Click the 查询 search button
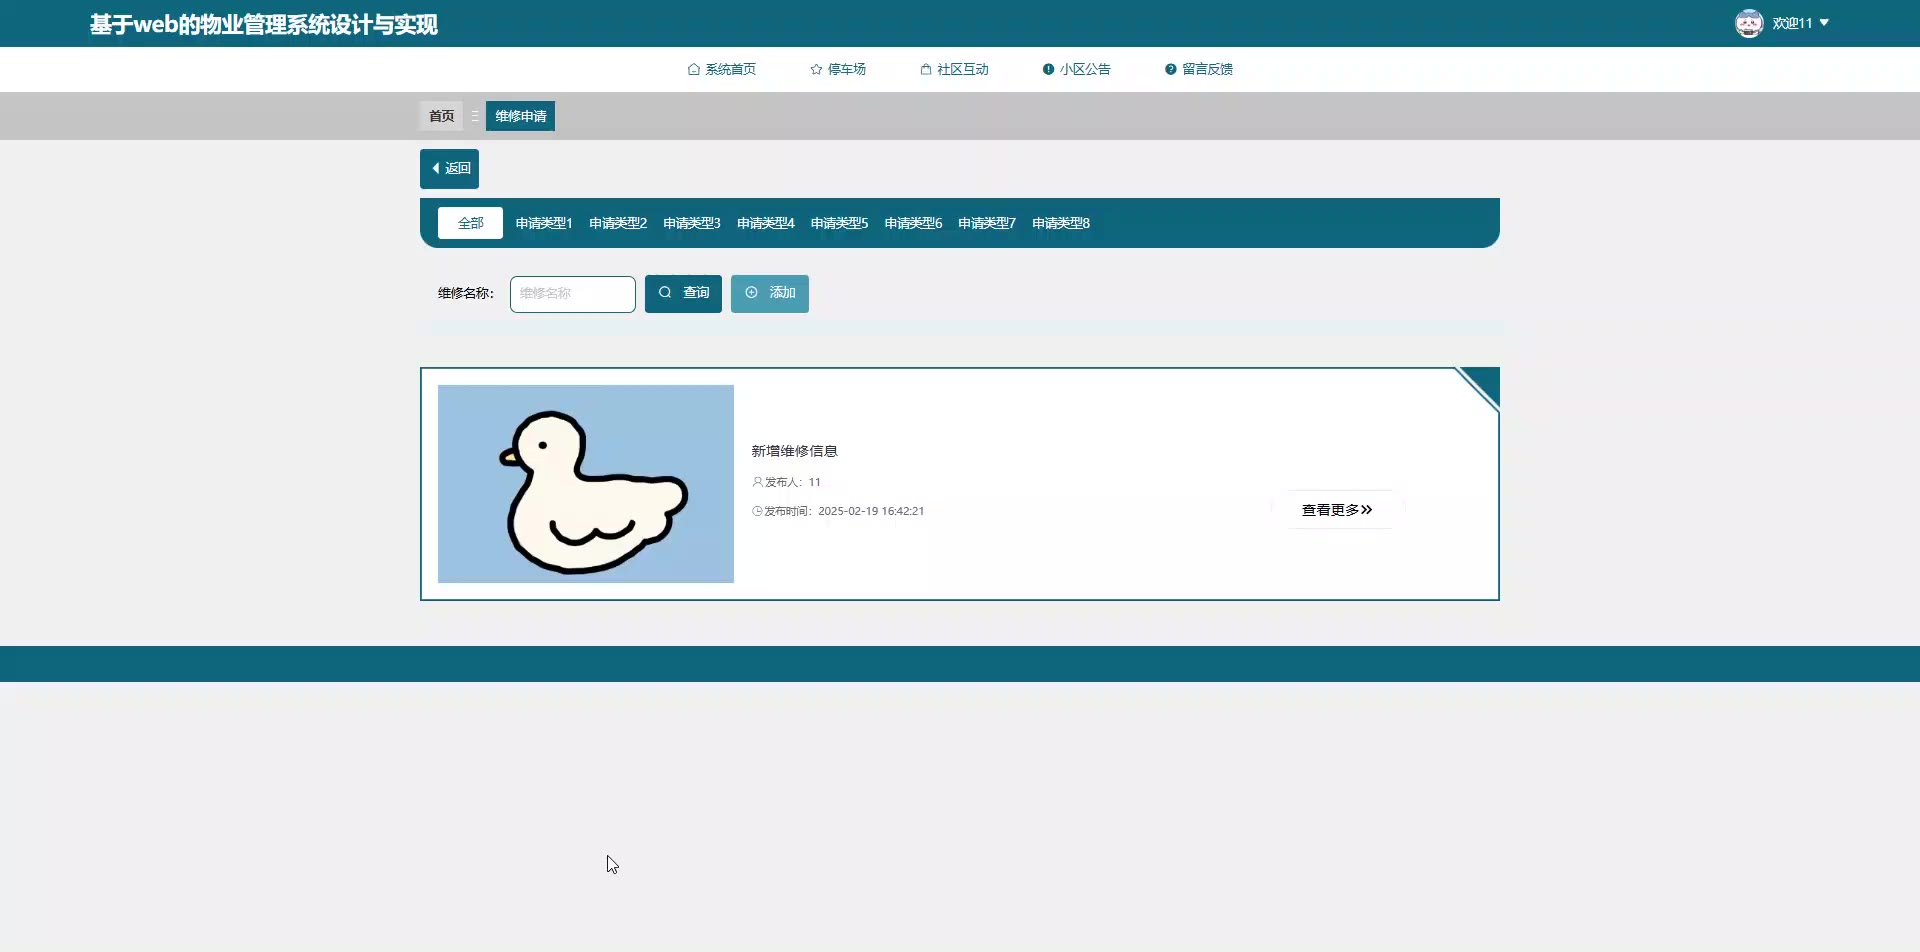 click(683, 294)
